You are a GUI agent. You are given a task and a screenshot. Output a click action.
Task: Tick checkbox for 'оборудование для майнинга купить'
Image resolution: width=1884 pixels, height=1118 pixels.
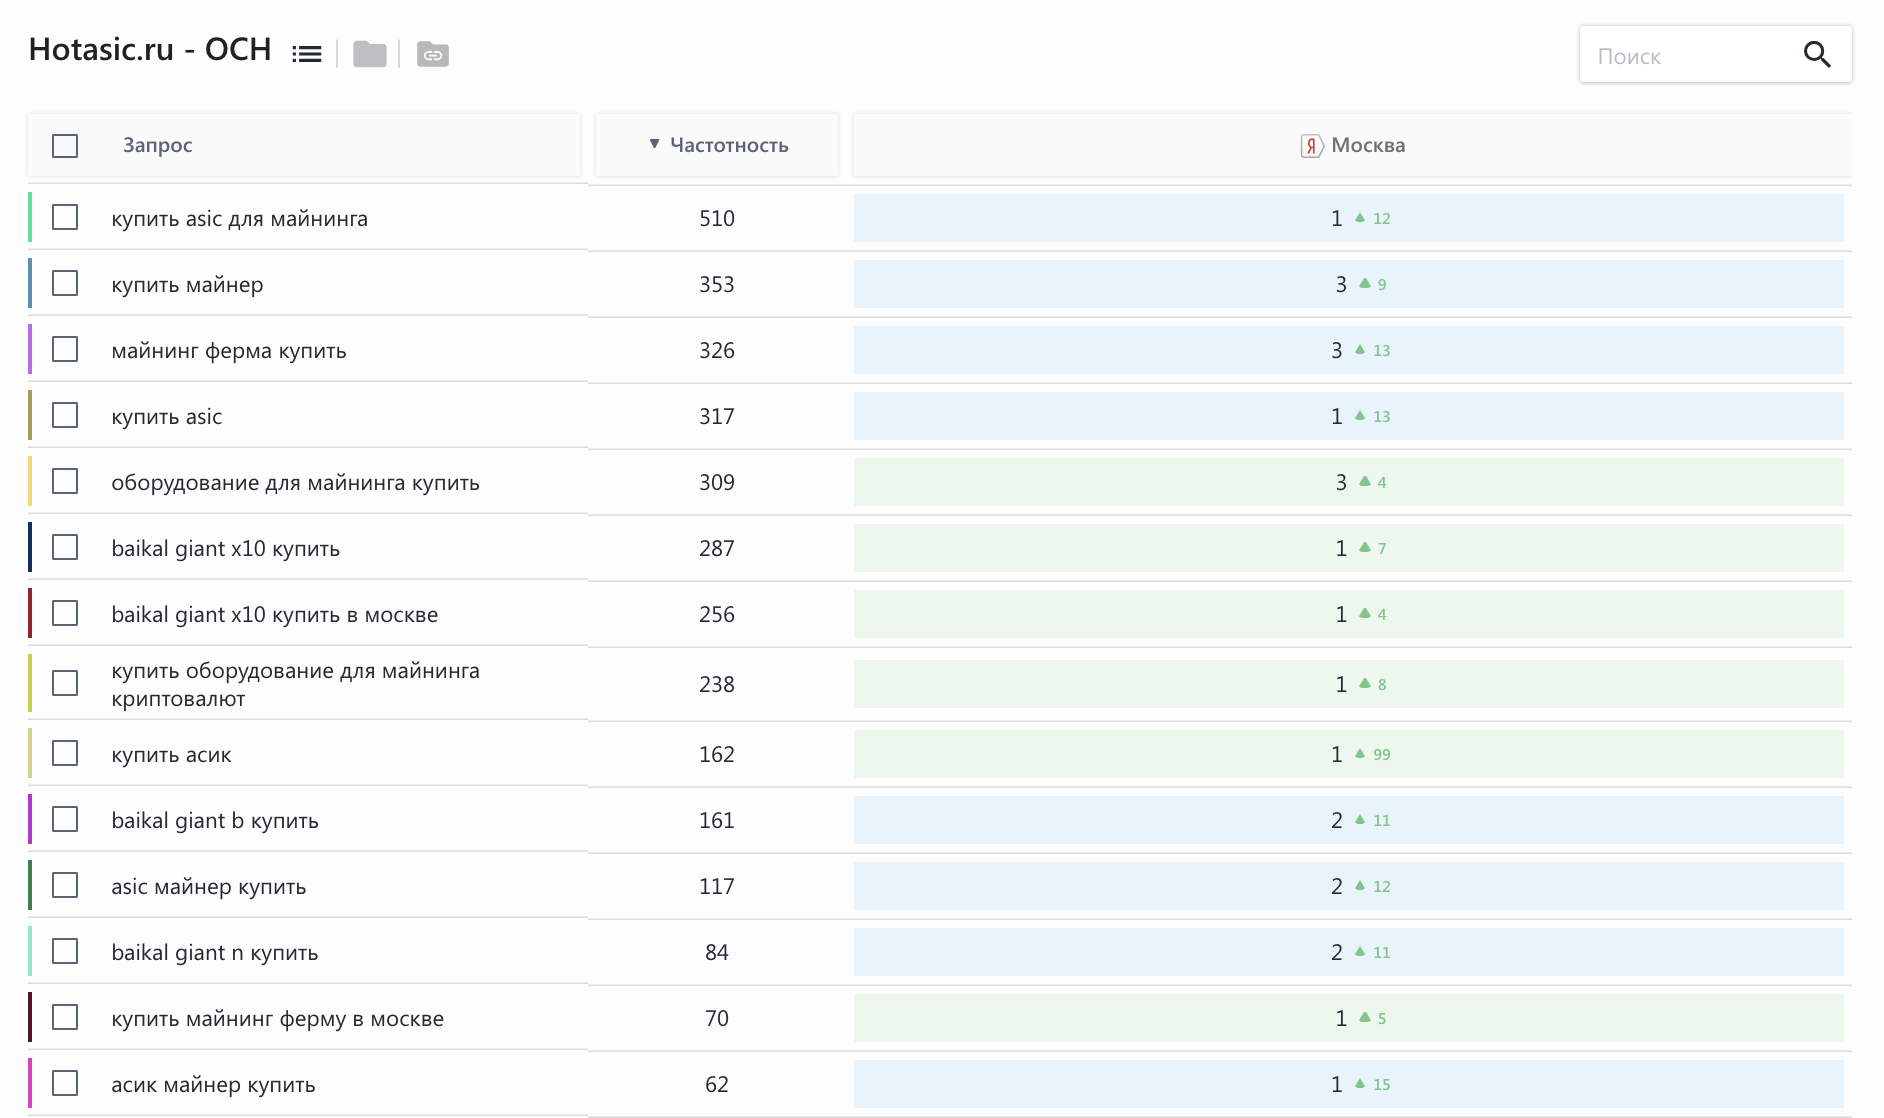click(65, 481)
